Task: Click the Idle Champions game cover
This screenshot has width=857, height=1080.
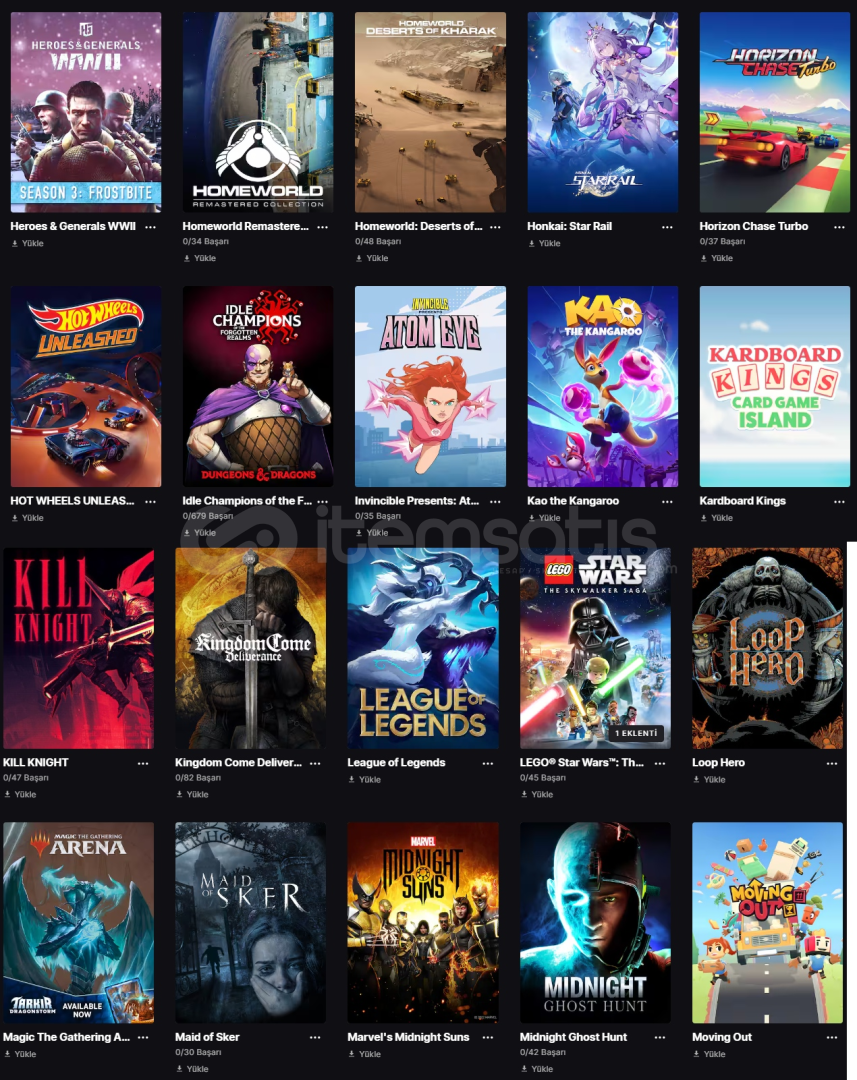Action: [258, 386]
